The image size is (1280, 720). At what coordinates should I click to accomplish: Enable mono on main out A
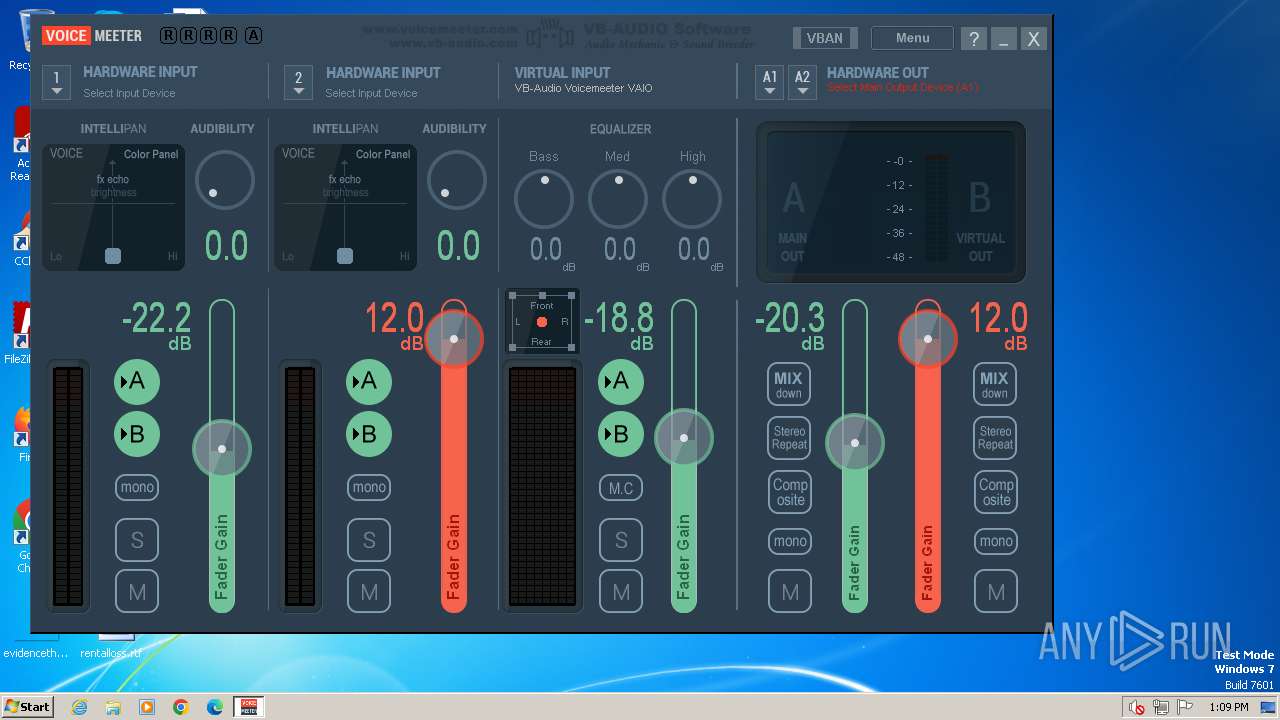point(789,541)
